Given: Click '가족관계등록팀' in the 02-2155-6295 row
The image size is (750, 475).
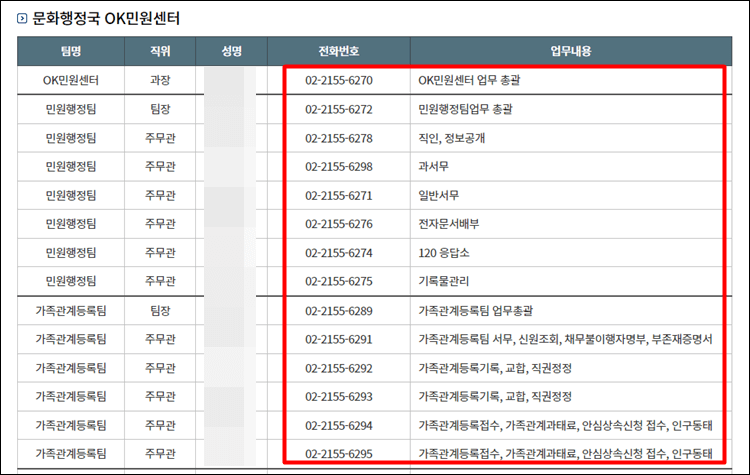Looking at the screenshot, I should click(71, 454).
